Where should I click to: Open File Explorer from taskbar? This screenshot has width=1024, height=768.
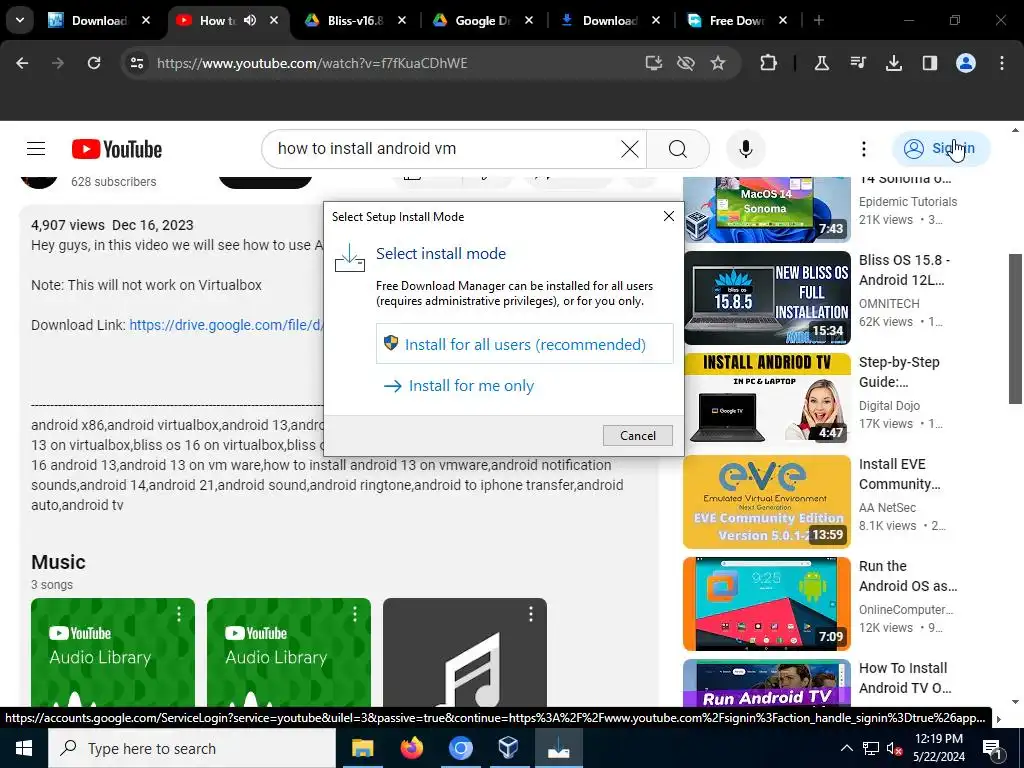coord(362,748)
